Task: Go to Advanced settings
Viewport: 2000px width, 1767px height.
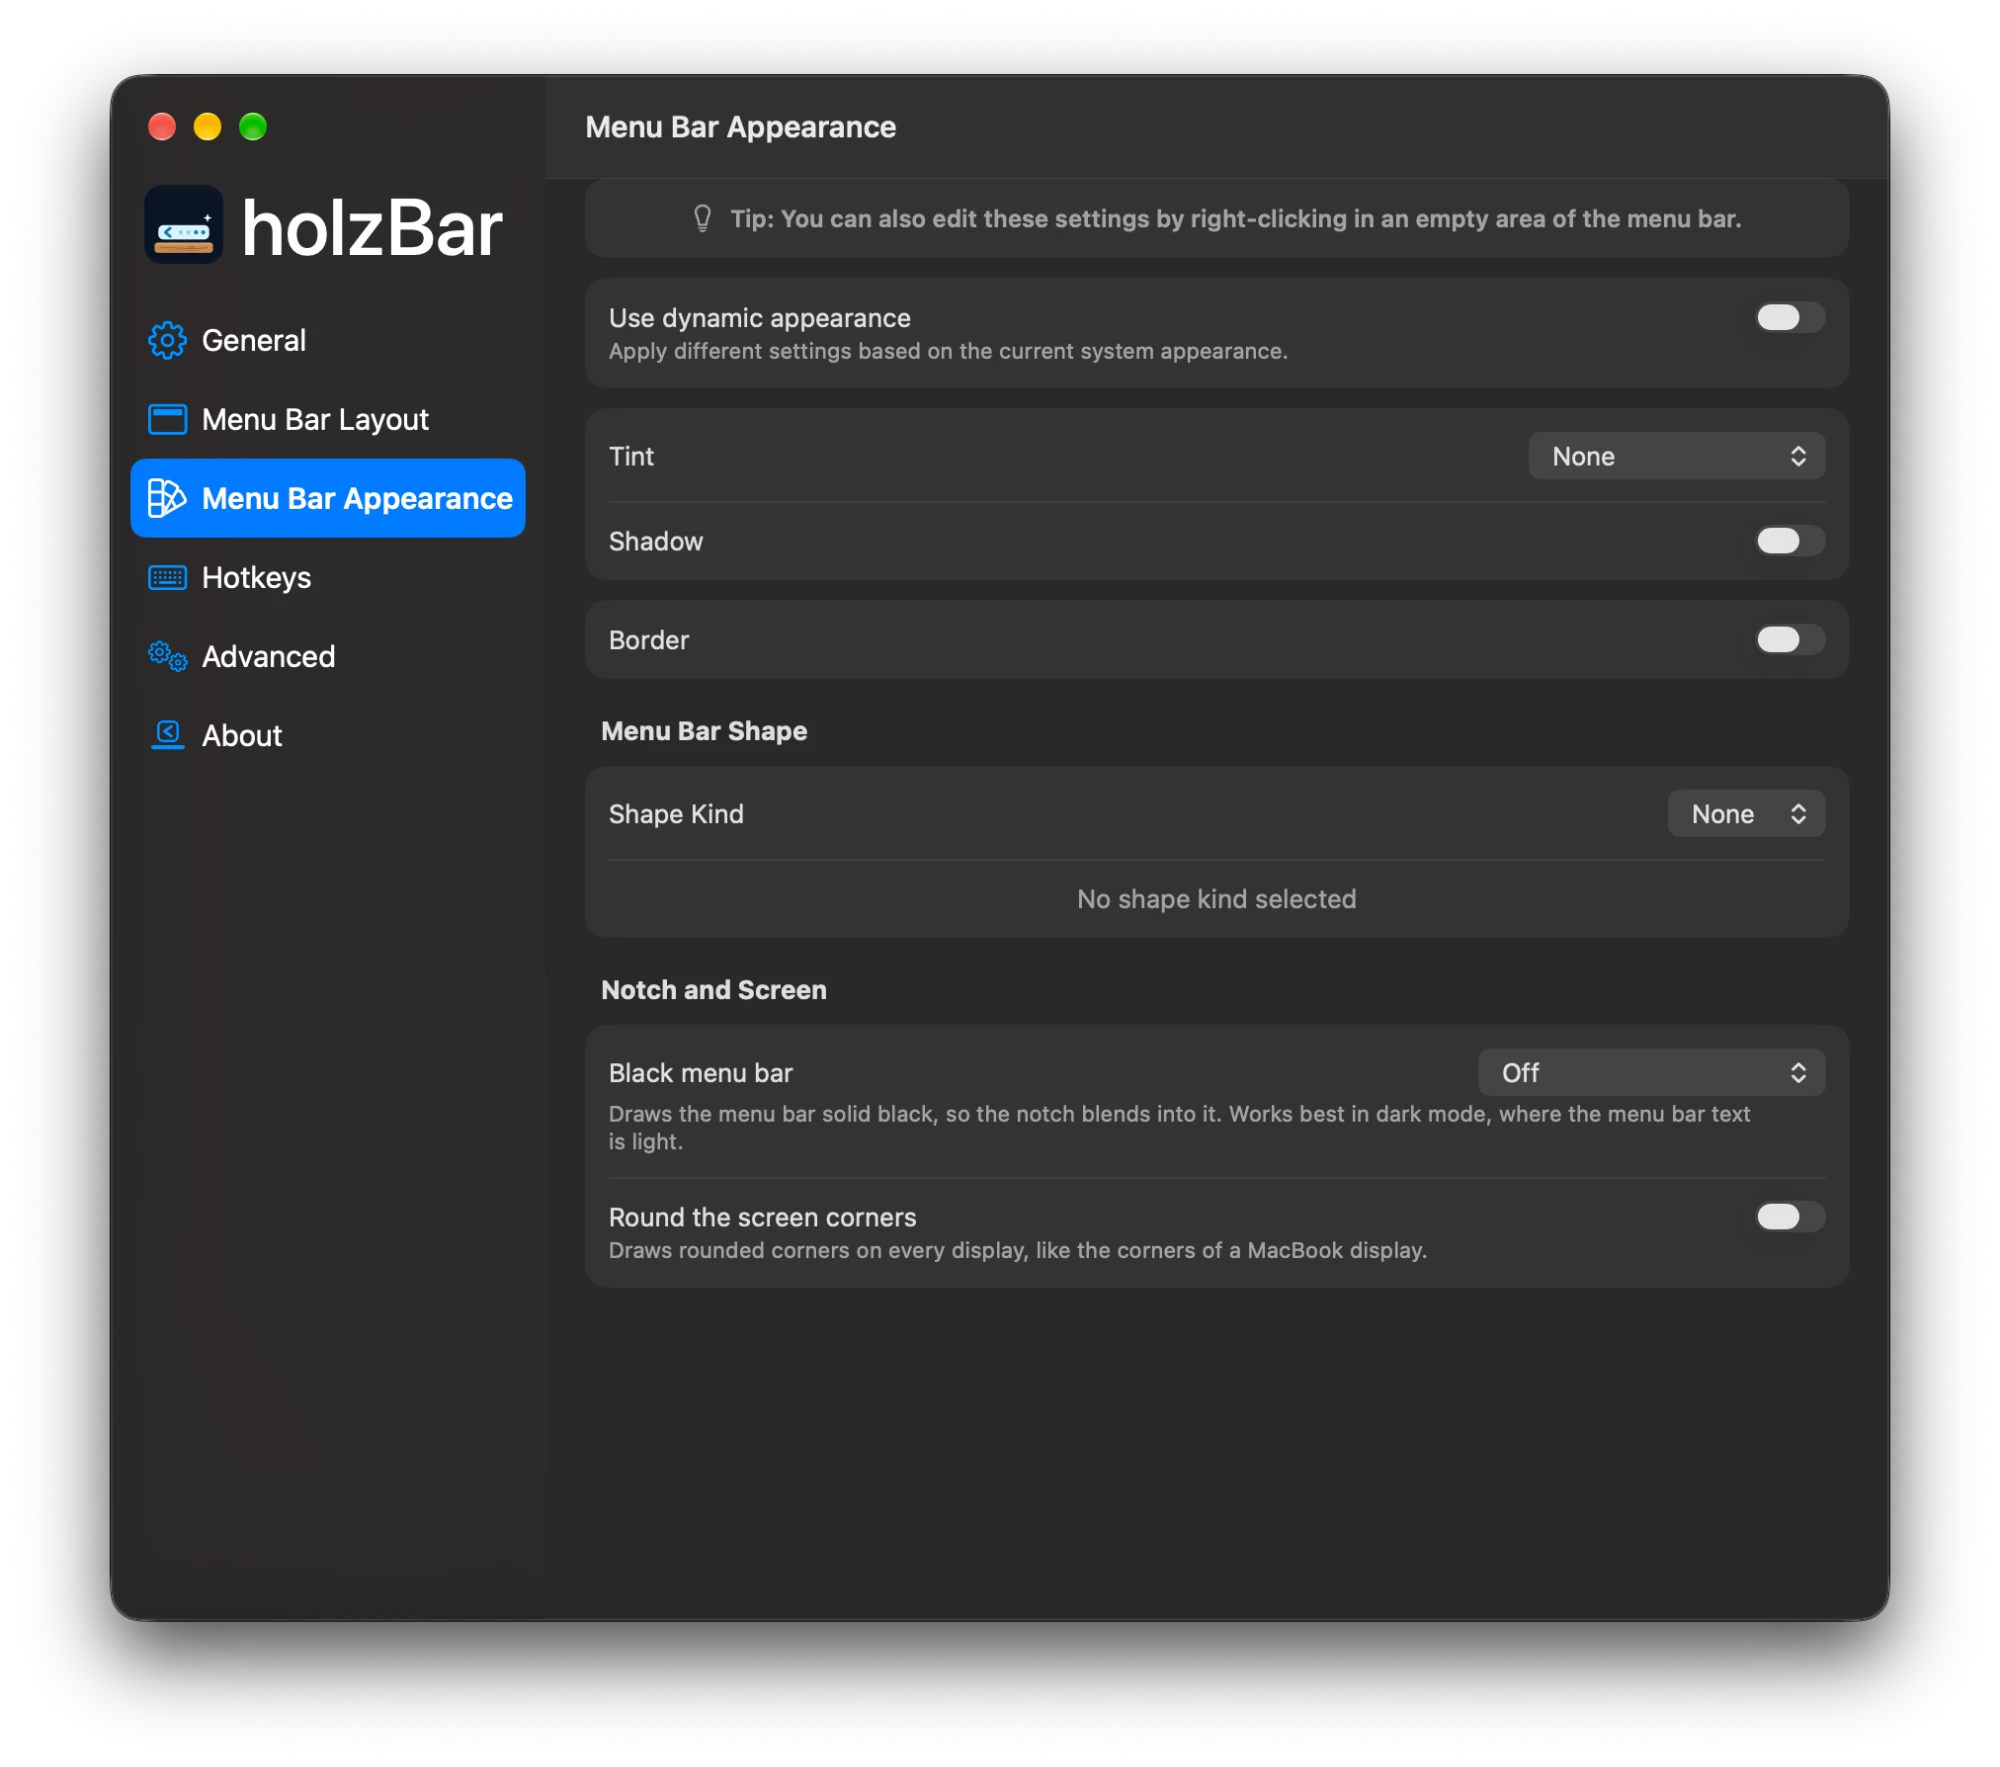Action: point(328,657)
